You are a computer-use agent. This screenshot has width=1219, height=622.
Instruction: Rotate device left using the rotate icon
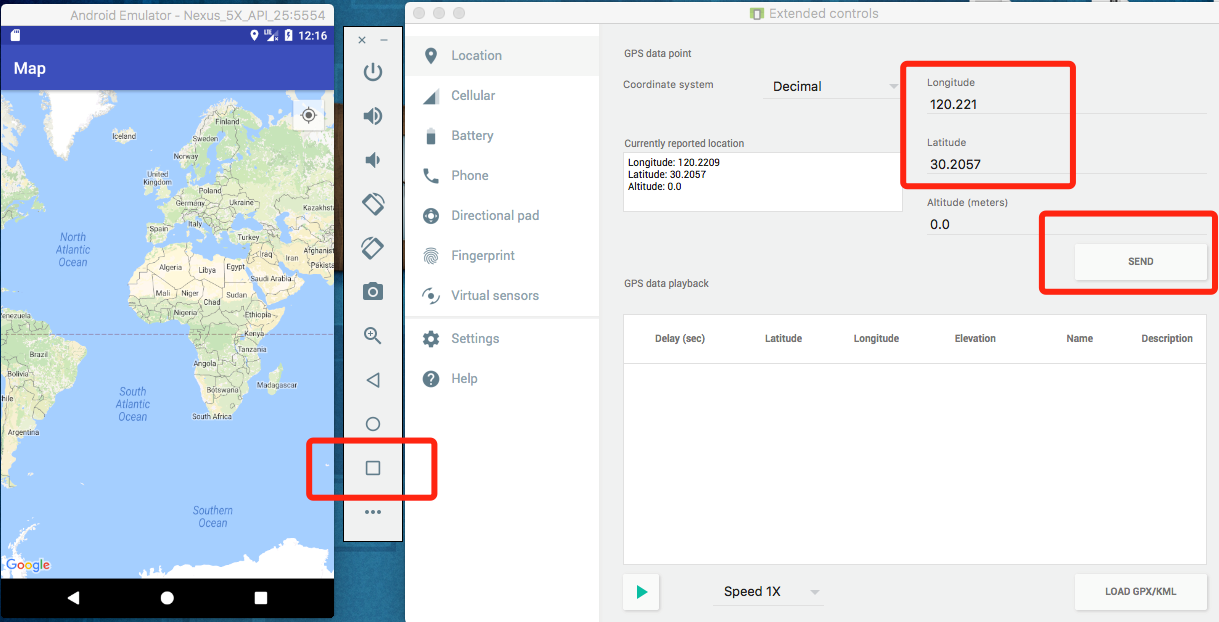tap(373, 204)
